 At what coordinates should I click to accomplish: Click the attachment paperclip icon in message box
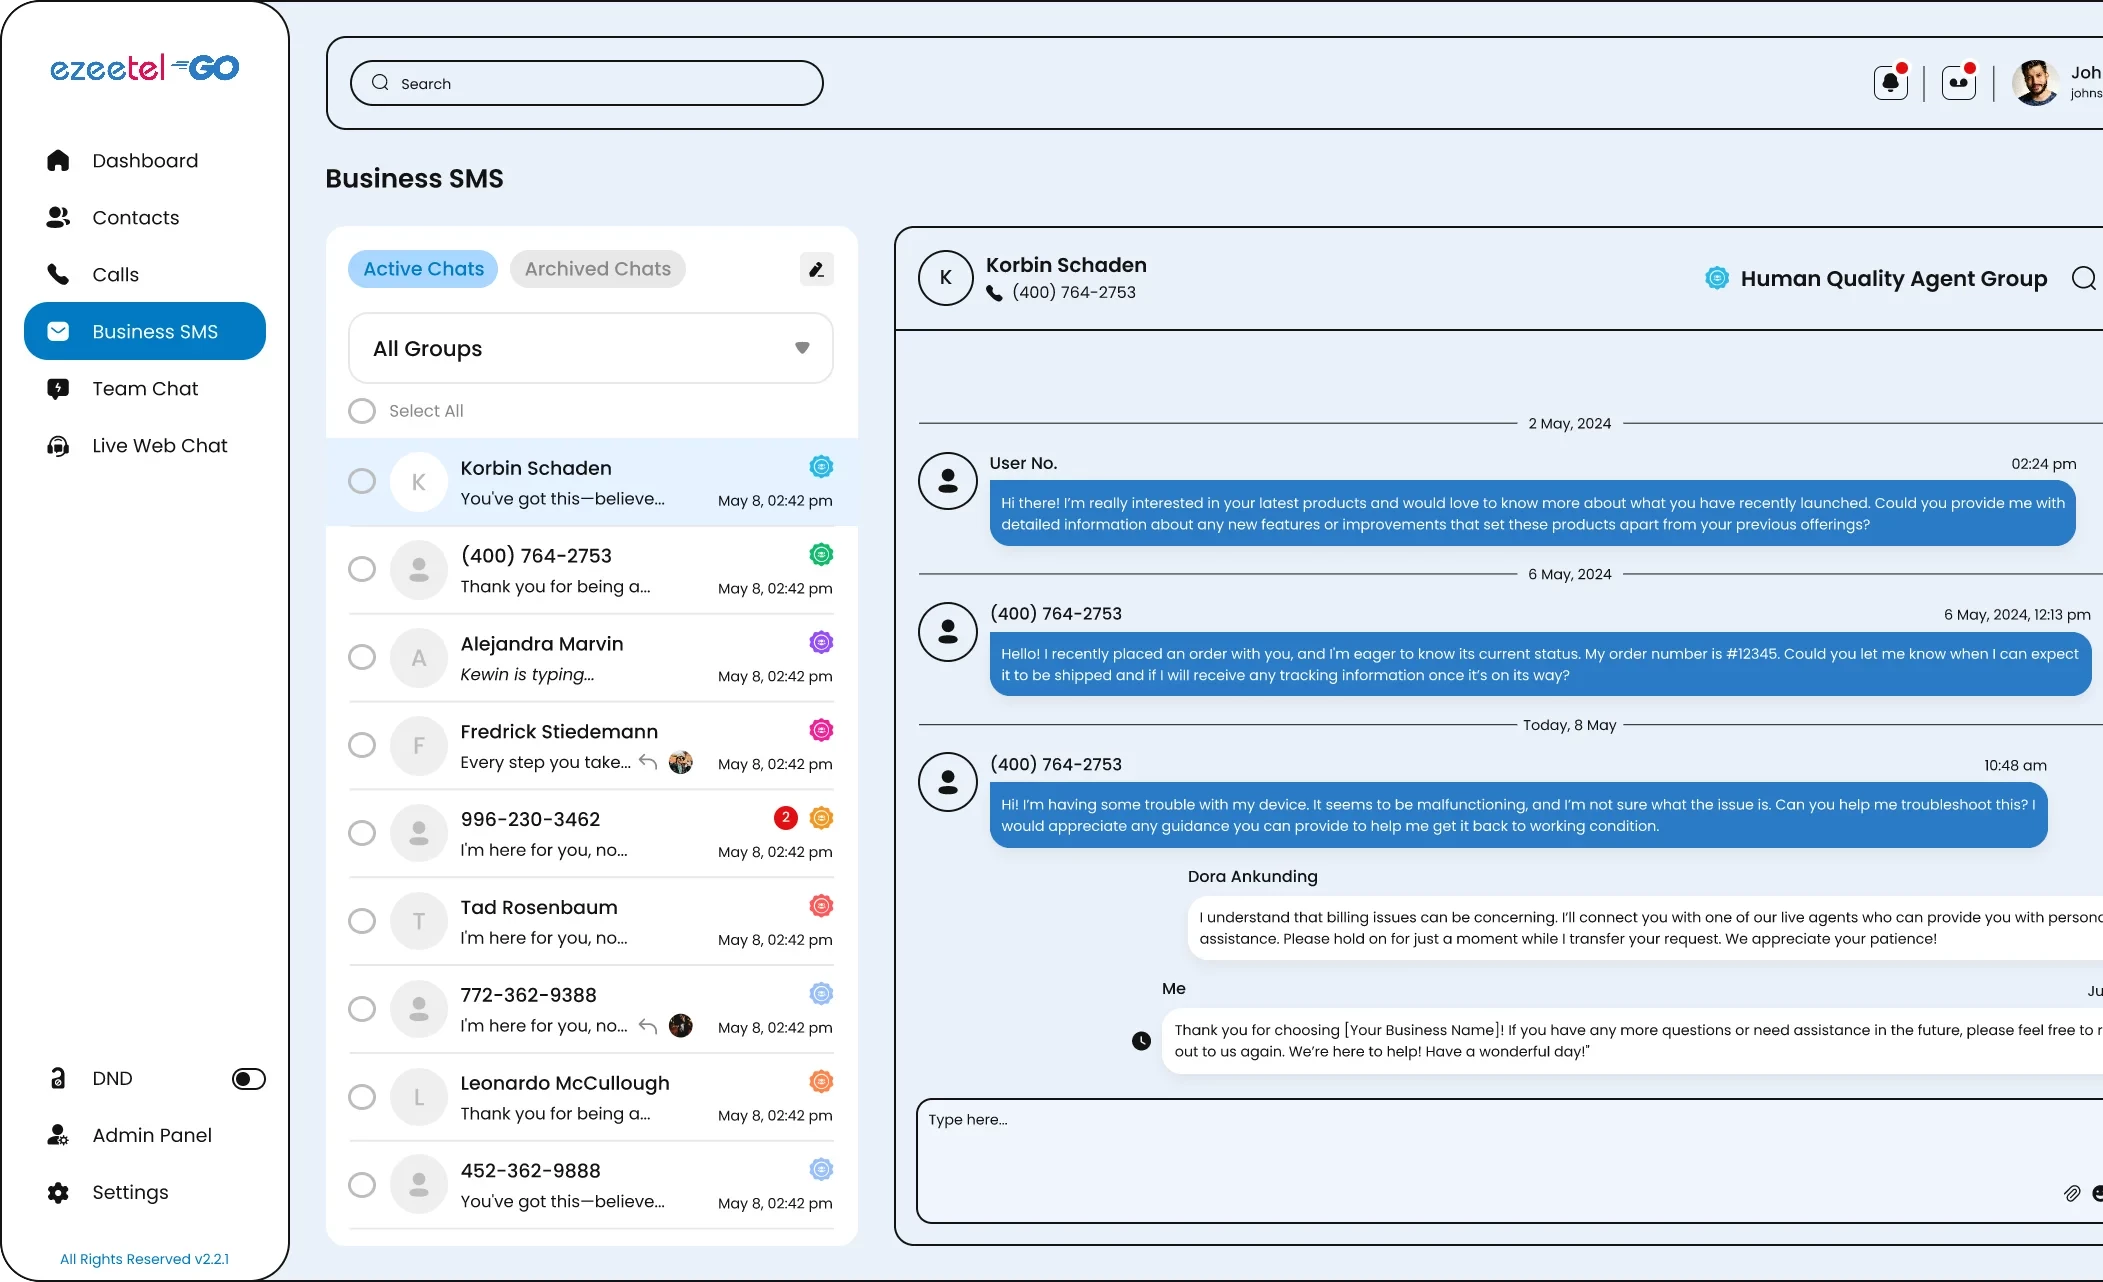2071,1193
